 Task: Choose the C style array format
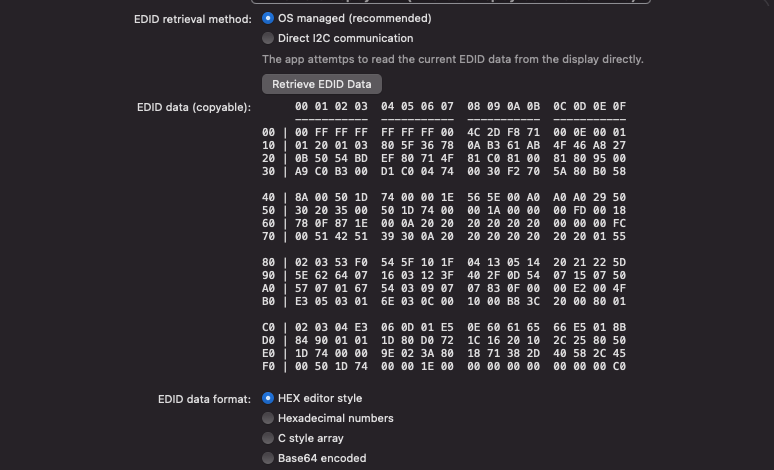[x=268, y=438]
